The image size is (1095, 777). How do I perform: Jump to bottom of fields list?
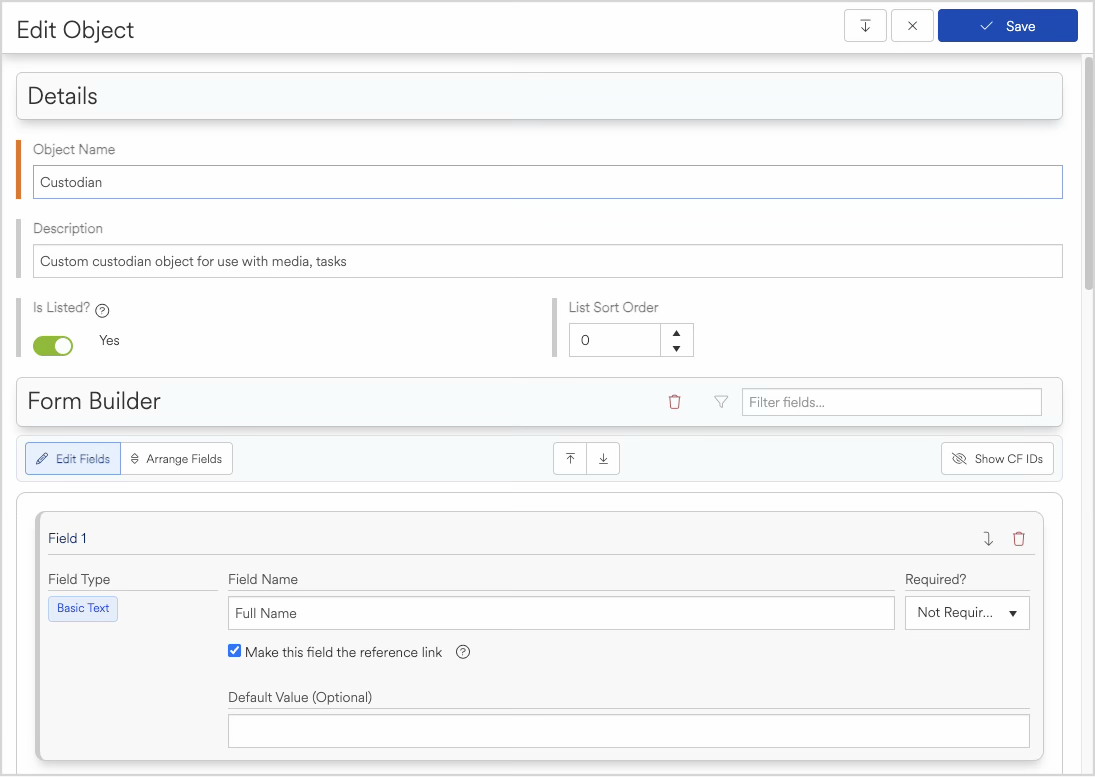coord(603,459)
